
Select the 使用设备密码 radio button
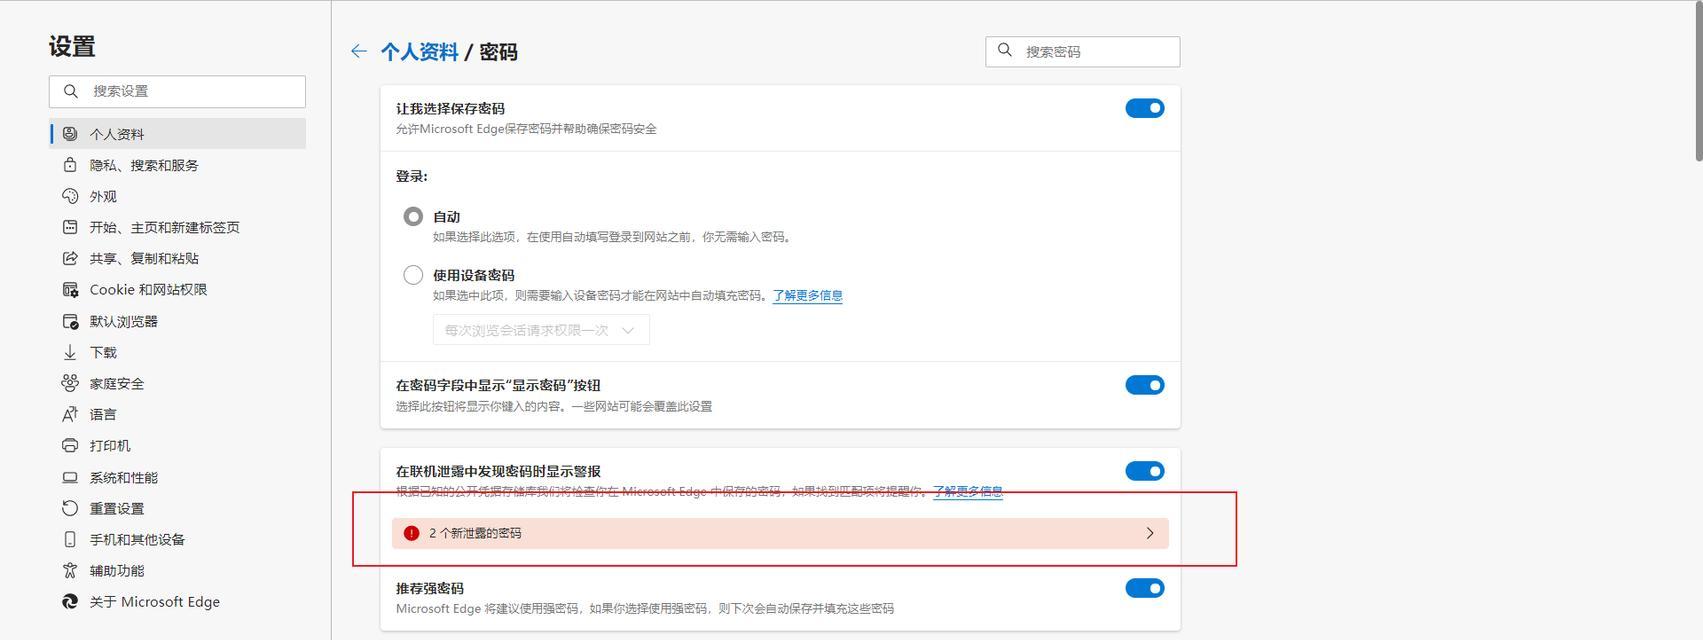pyautogui.click(x=413, y=275)
